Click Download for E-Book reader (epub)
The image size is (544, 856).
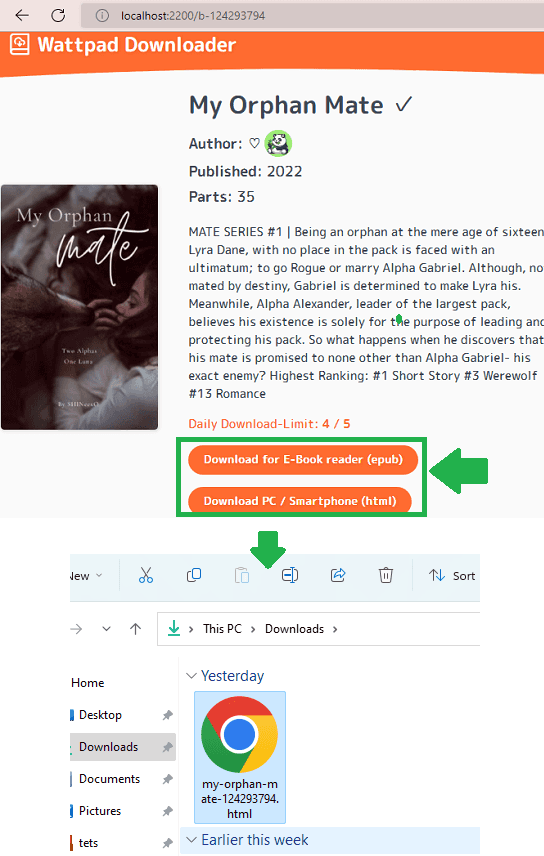(303, 460)
